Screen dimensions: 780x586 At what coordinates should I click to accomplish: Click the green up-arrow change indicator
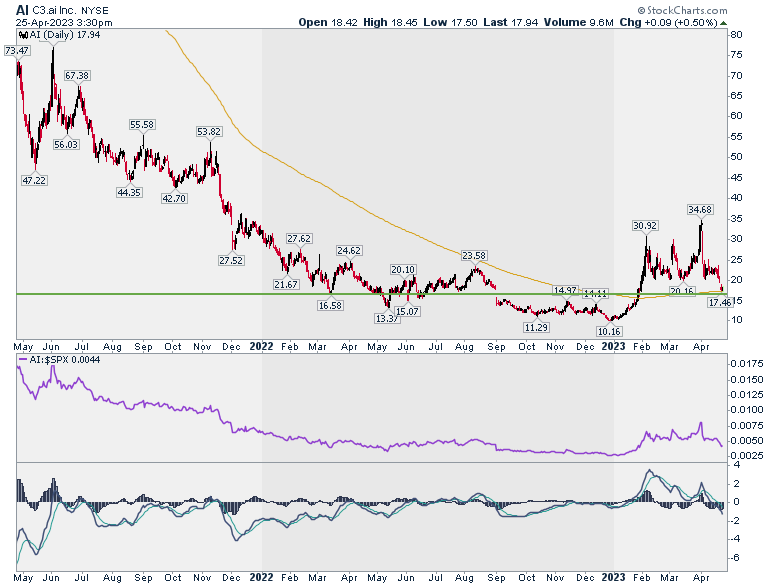(x=724, y=22)
